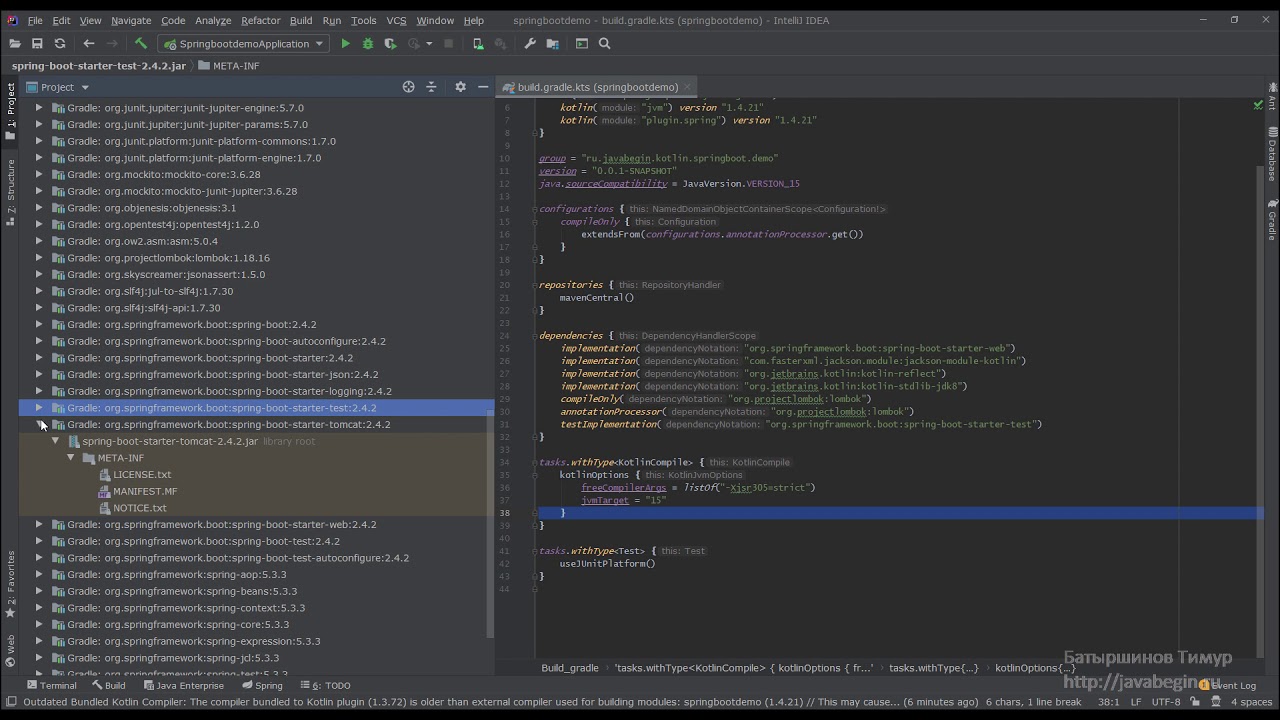The width and height of the screenshot is (1280, 720).
Task: Expand the spring-boot-starter-web:2.4.2 node
Action: click(39, 524)
